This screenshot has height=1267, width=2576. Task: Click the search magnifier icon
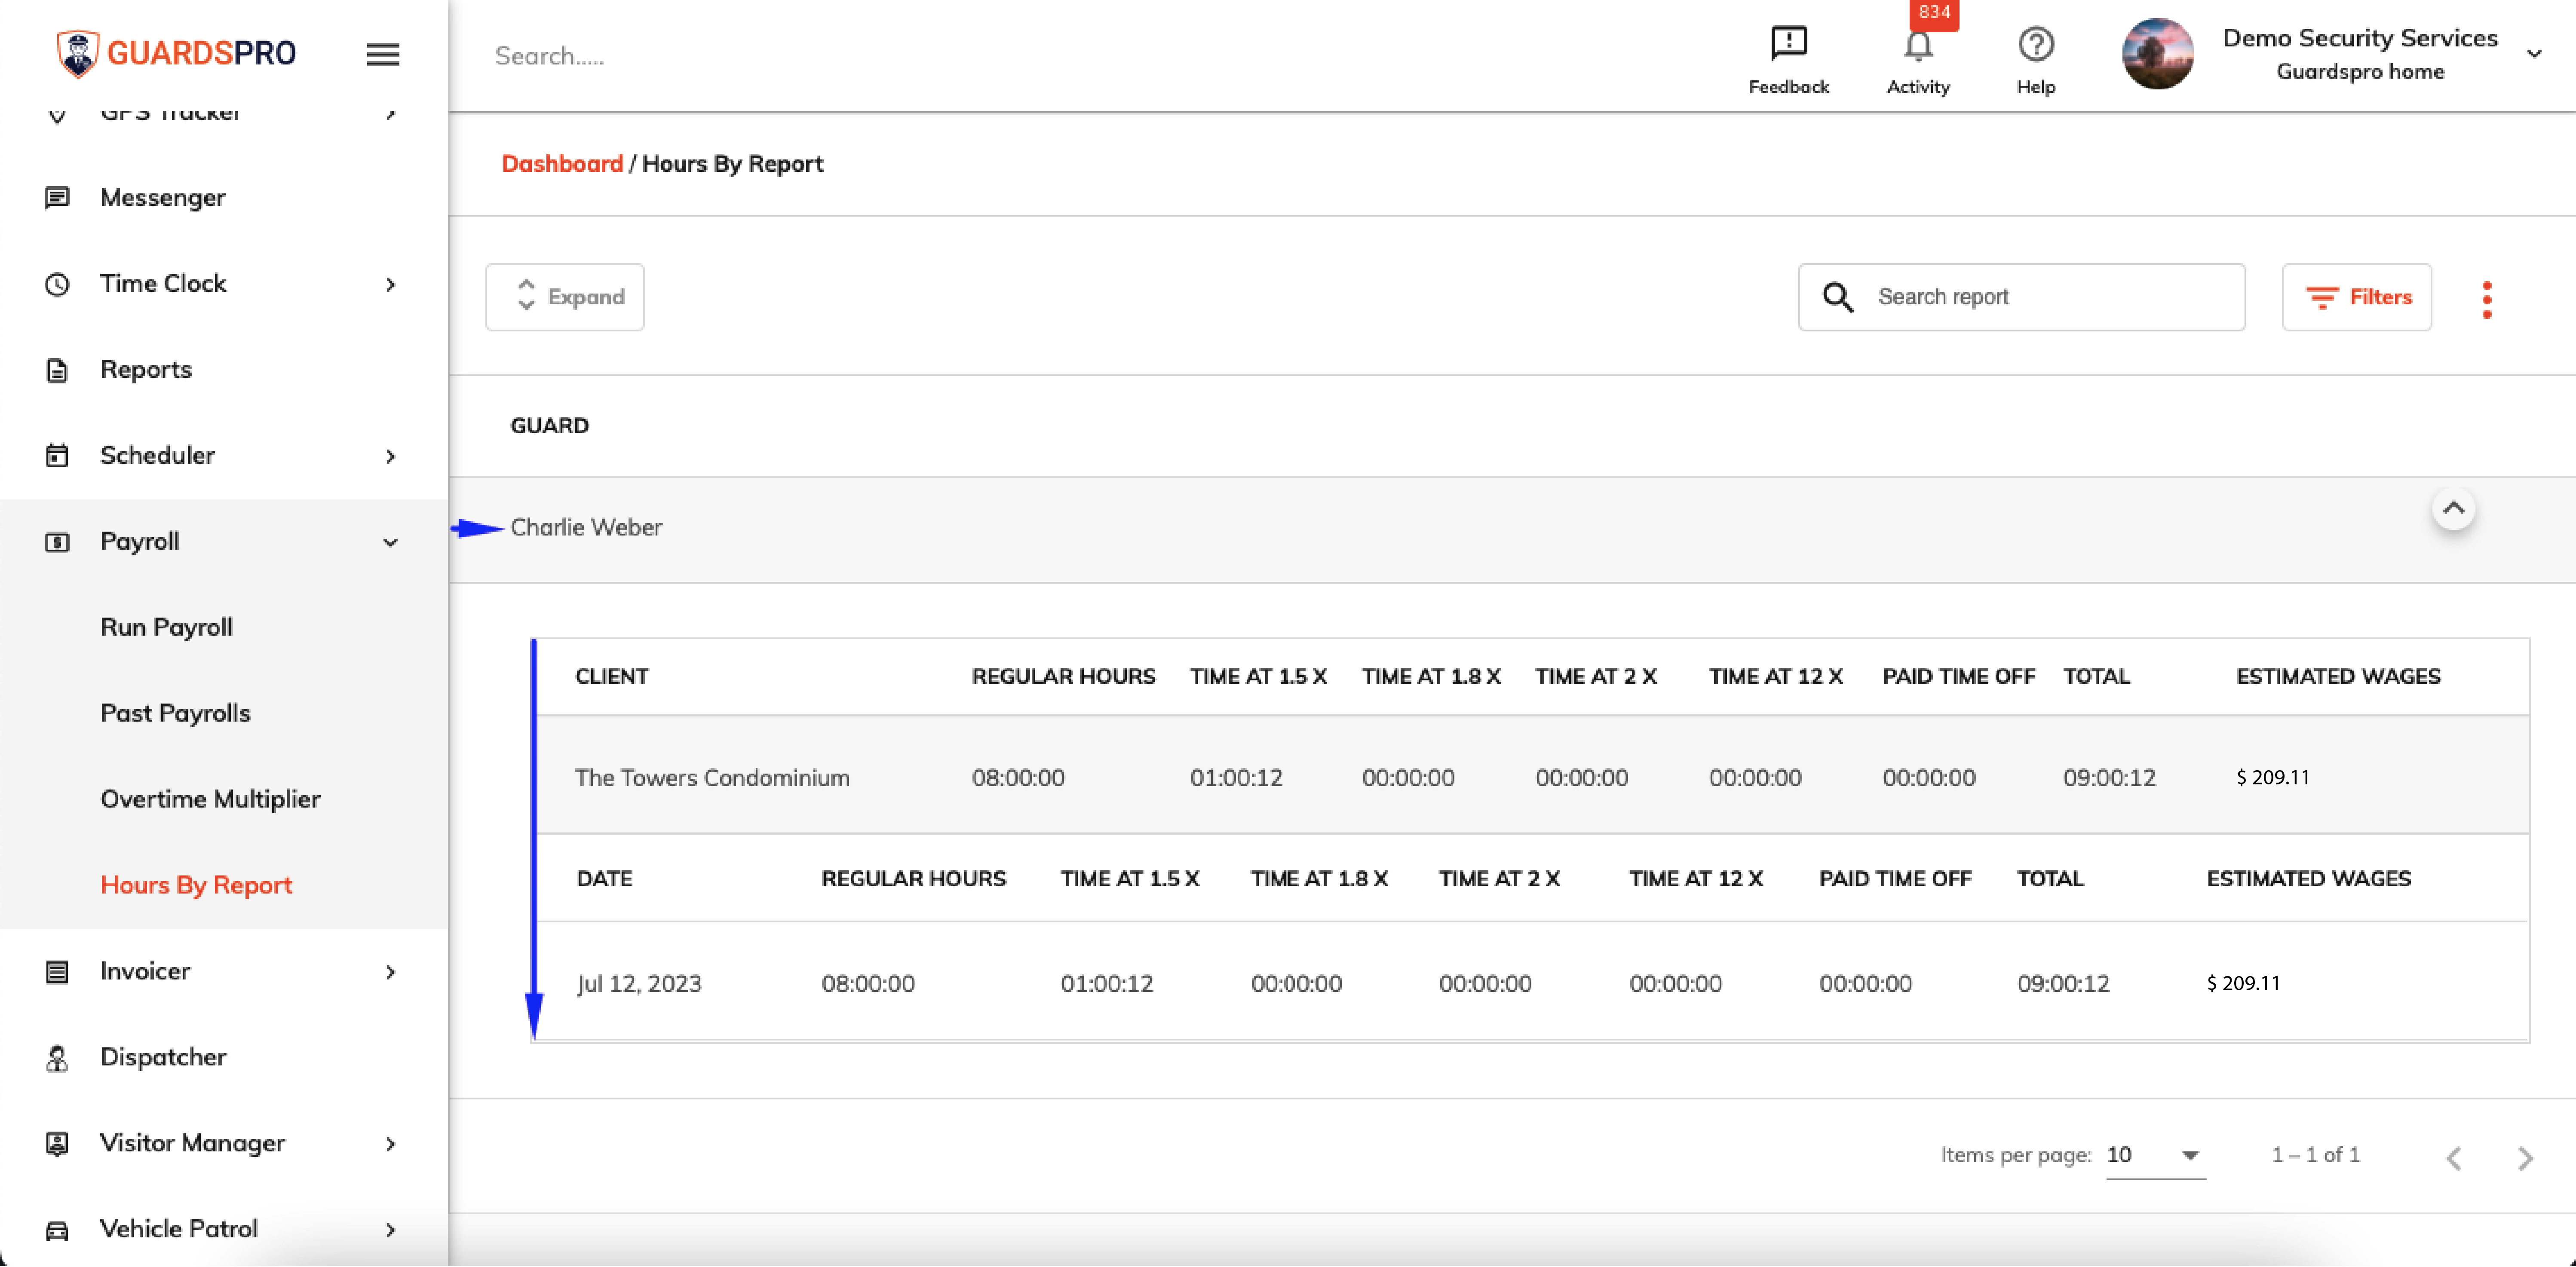pos(1837,297)
